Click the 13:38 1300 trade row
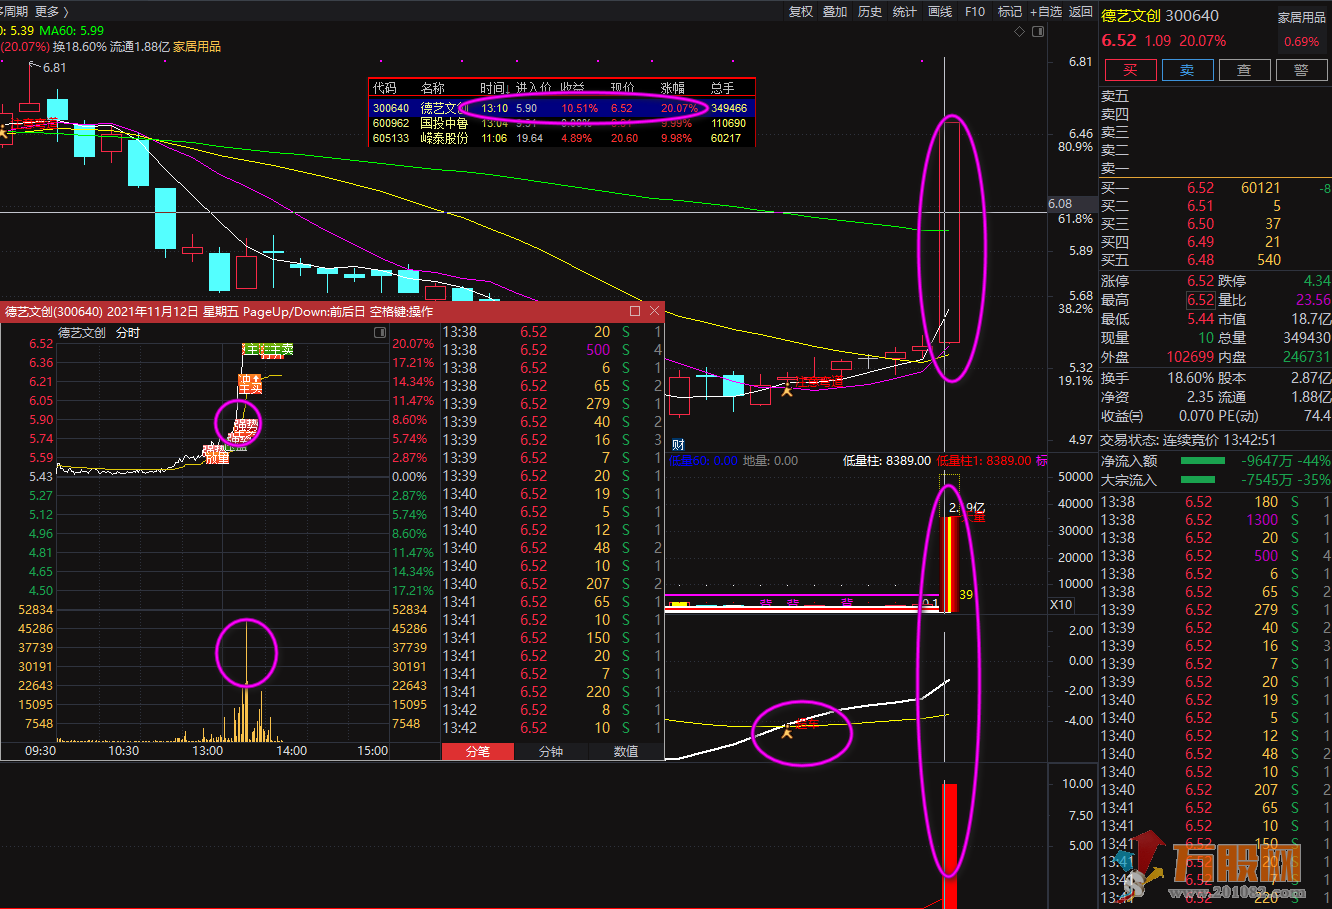 1215,520
